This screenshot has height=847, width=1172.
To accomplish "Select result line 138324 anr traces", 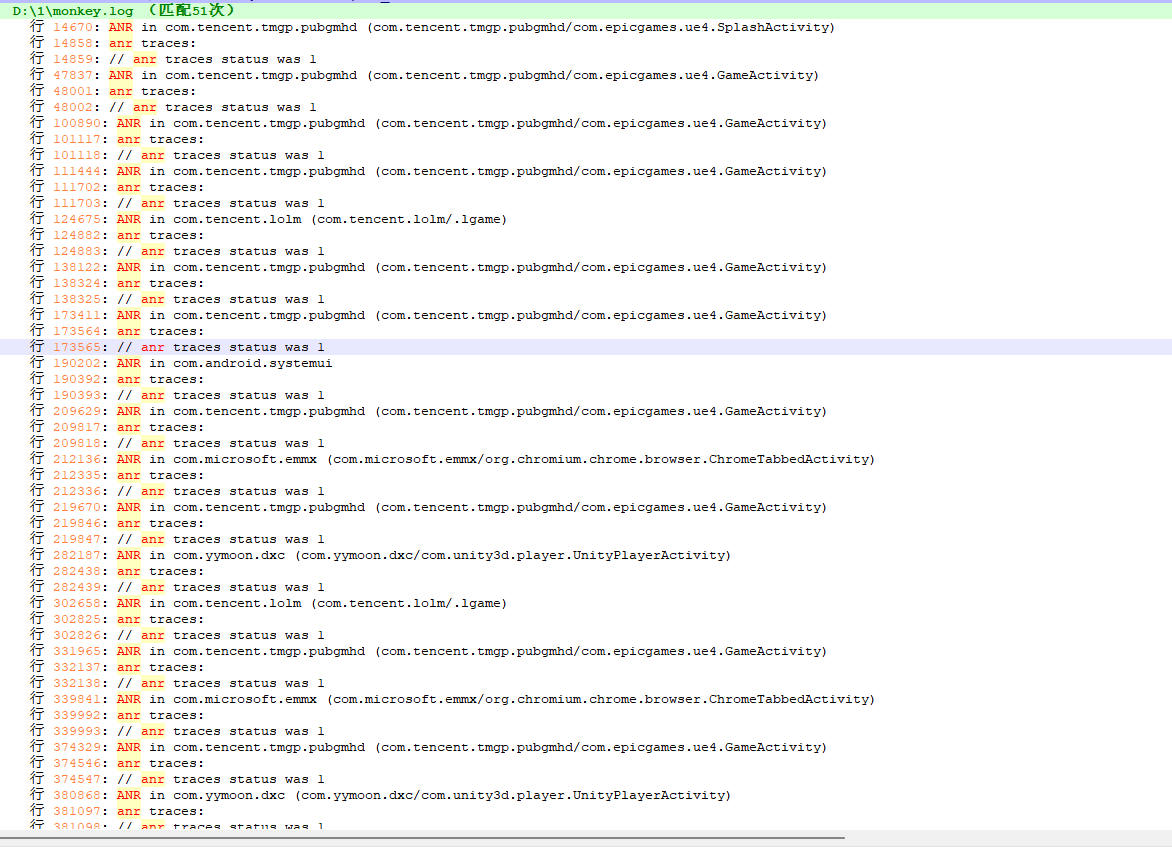I will coord(586,283).
